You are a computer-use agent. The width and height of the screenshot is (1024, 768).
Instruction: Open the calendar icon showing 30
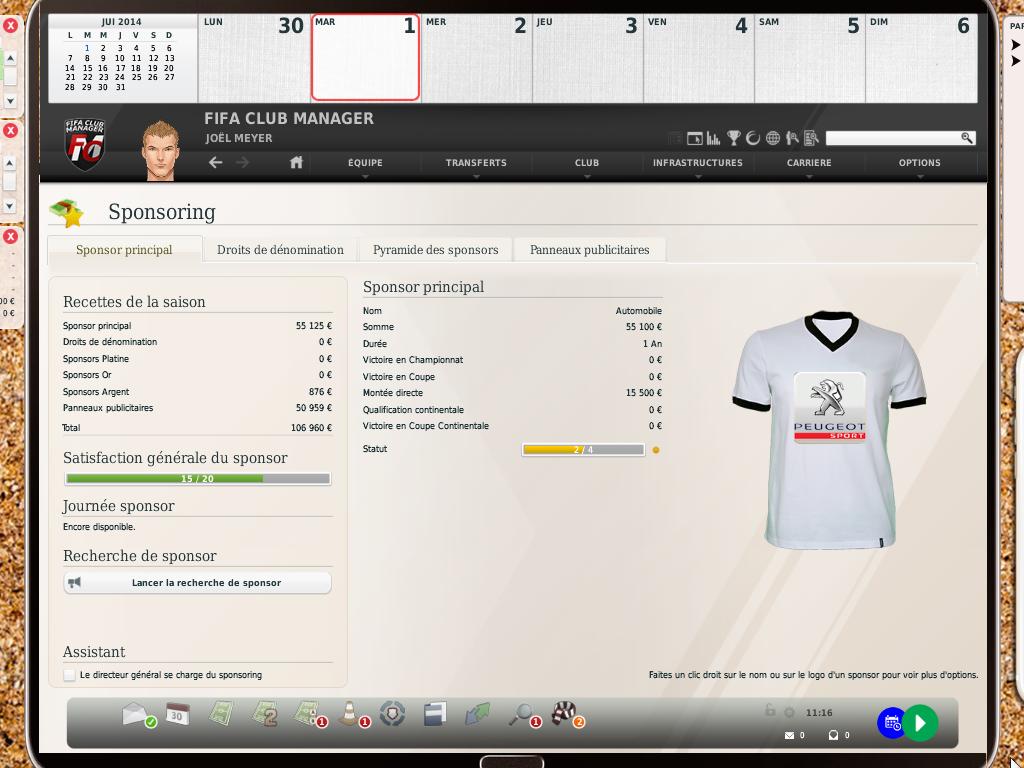[177, 714]
